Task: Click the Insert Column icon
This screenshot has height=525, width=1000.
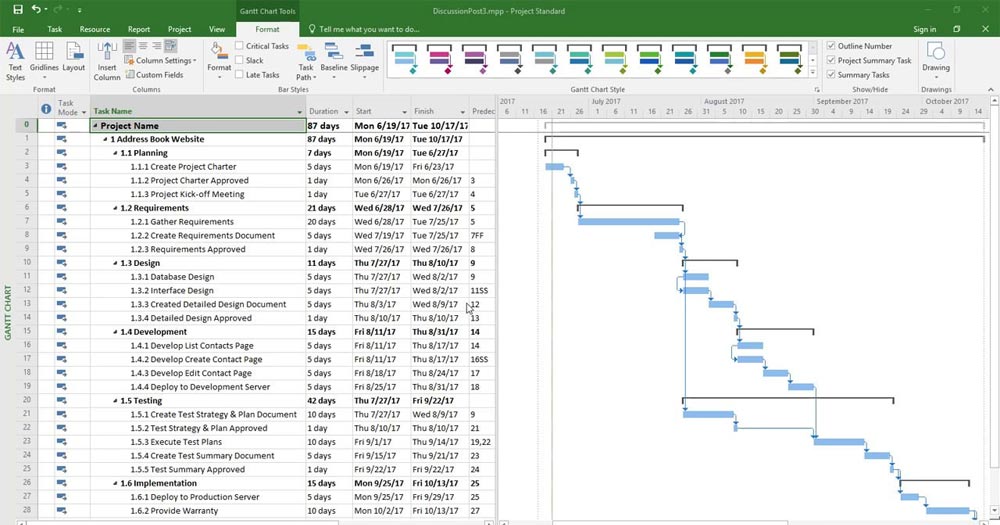Action: [x=107, y=60]
